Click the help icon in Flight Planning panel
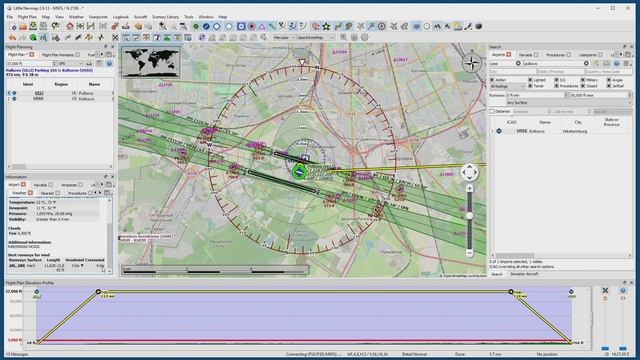 [109, 63]
